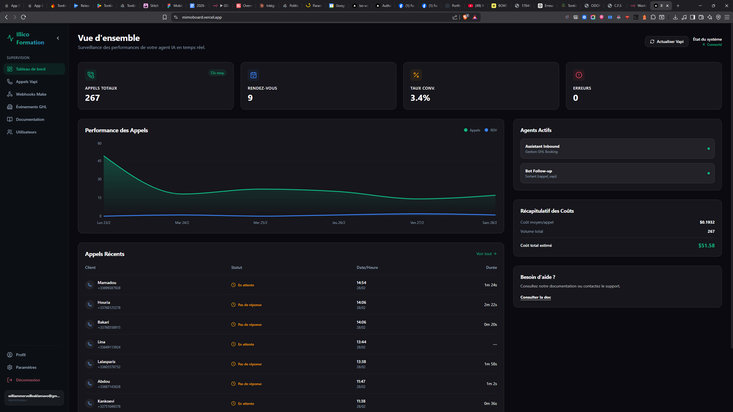Click the Utilisateurs people icon in sidebar
The height and width of the screenshot is (412, 733).
(x=11, y=132)
